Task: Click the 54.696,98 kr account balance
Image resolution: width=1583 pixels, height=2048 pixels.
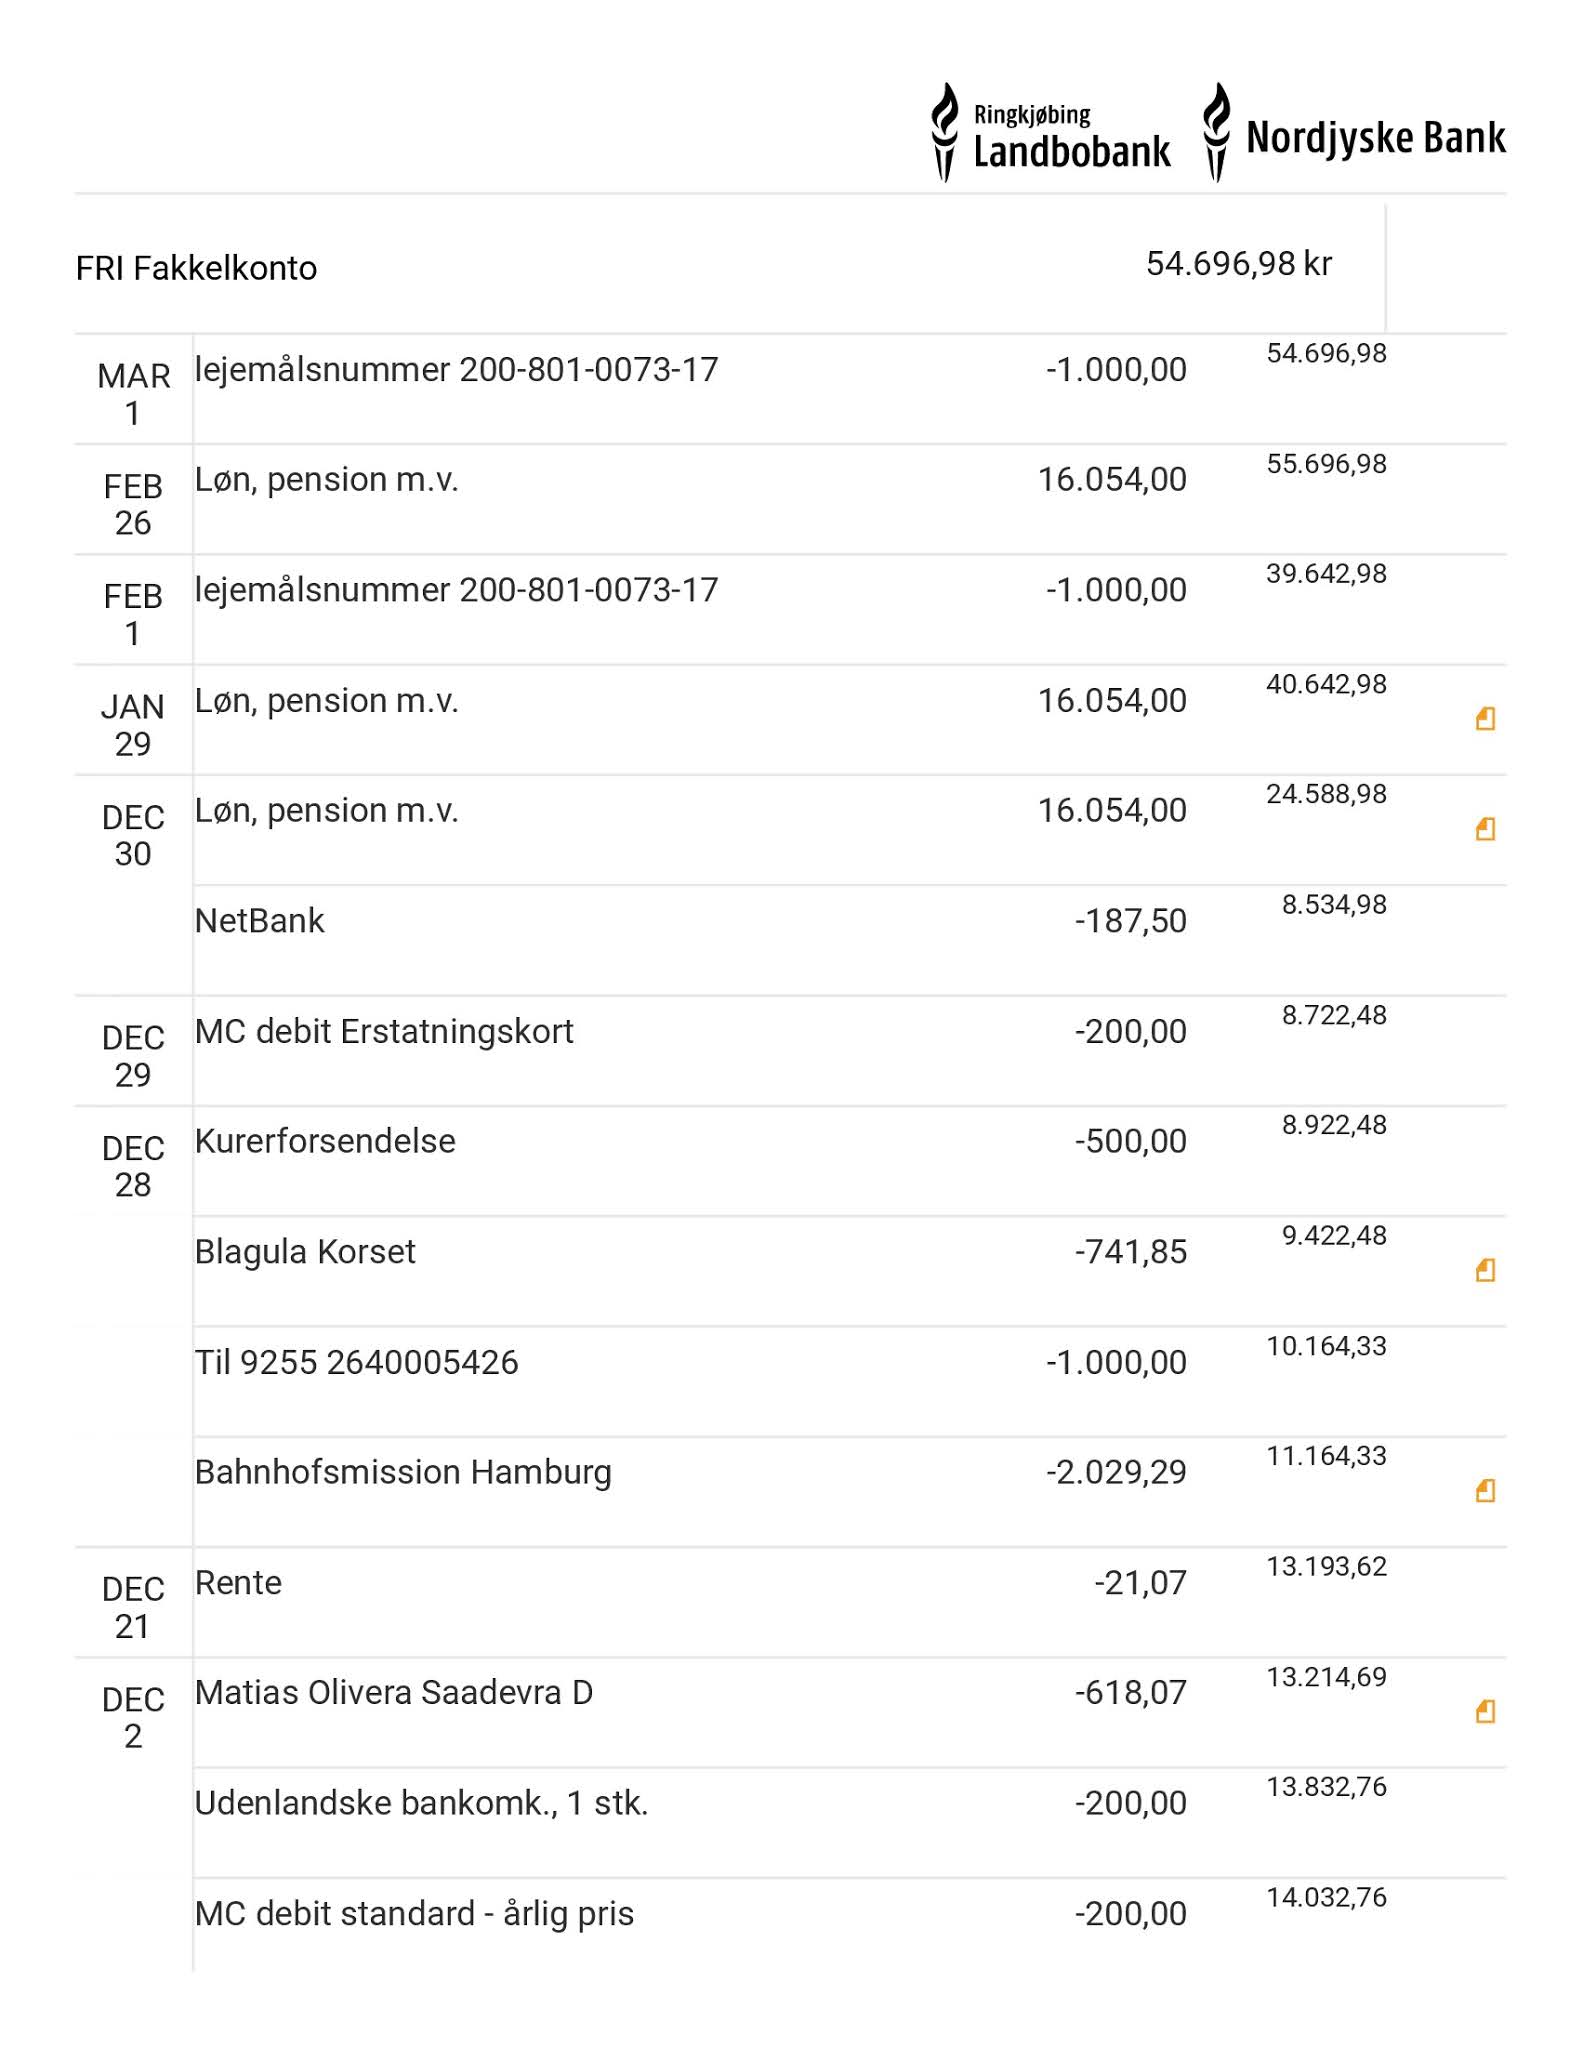Action: click(x=1238, y=264)
